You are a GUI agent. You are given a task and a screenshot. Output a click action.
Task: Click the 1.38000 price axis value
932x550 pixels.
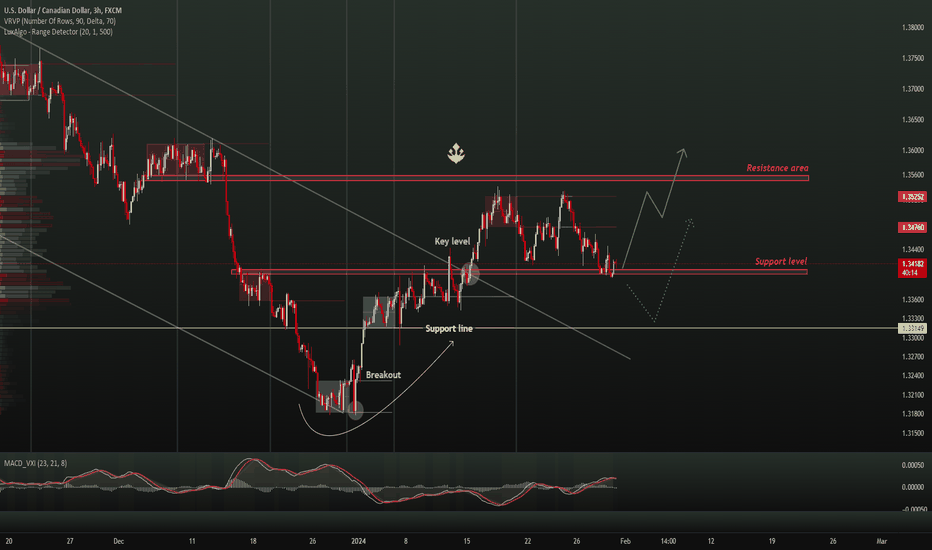(913, 27)
